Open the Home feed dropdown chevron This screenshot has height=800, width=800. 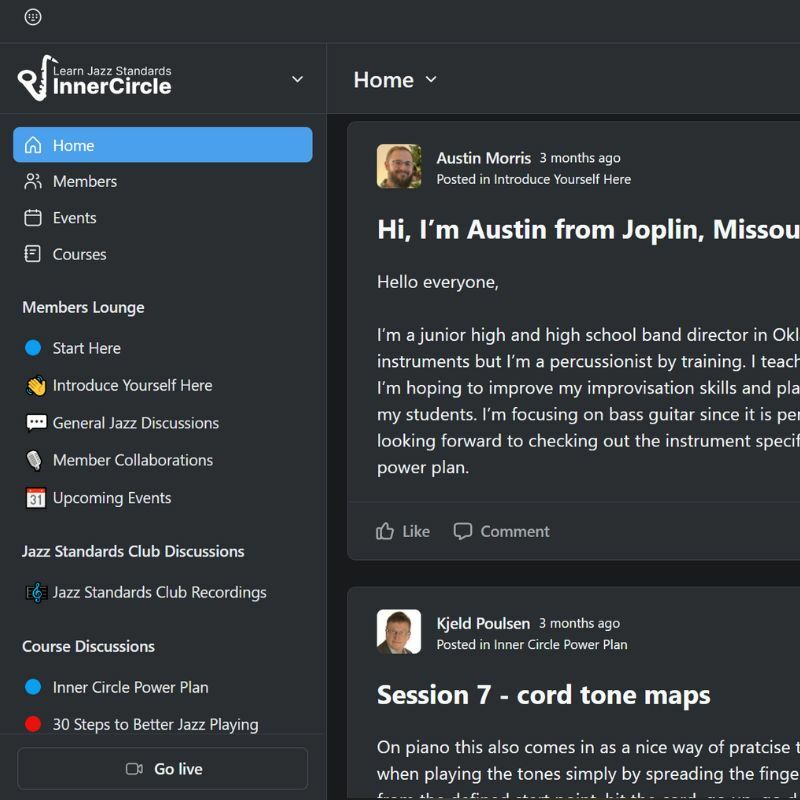[431, 80]
